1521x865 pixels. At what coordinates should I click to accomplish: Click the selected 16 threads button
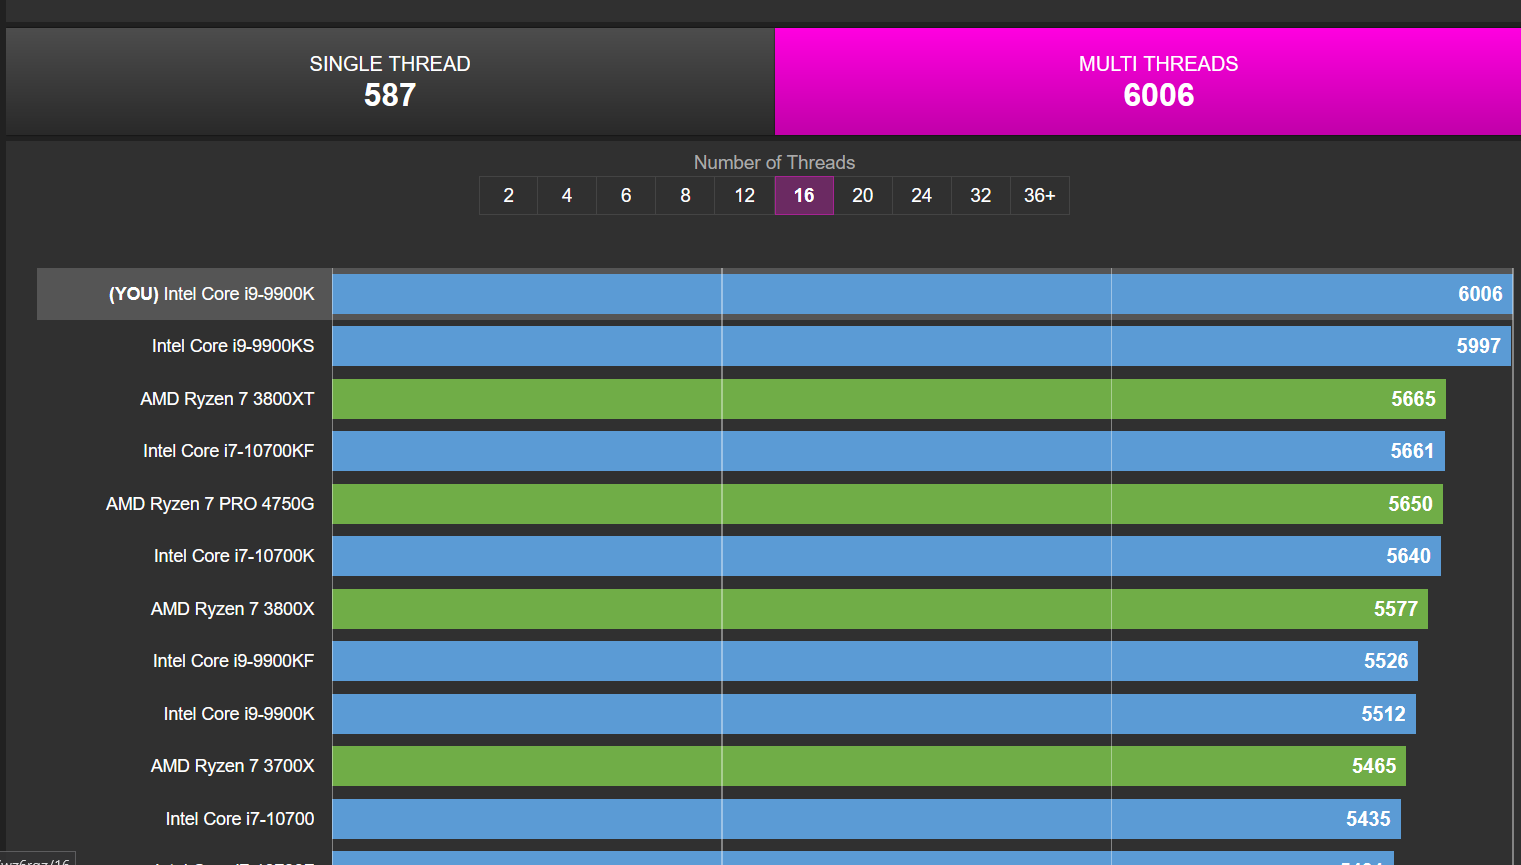(x=804, y=196)
